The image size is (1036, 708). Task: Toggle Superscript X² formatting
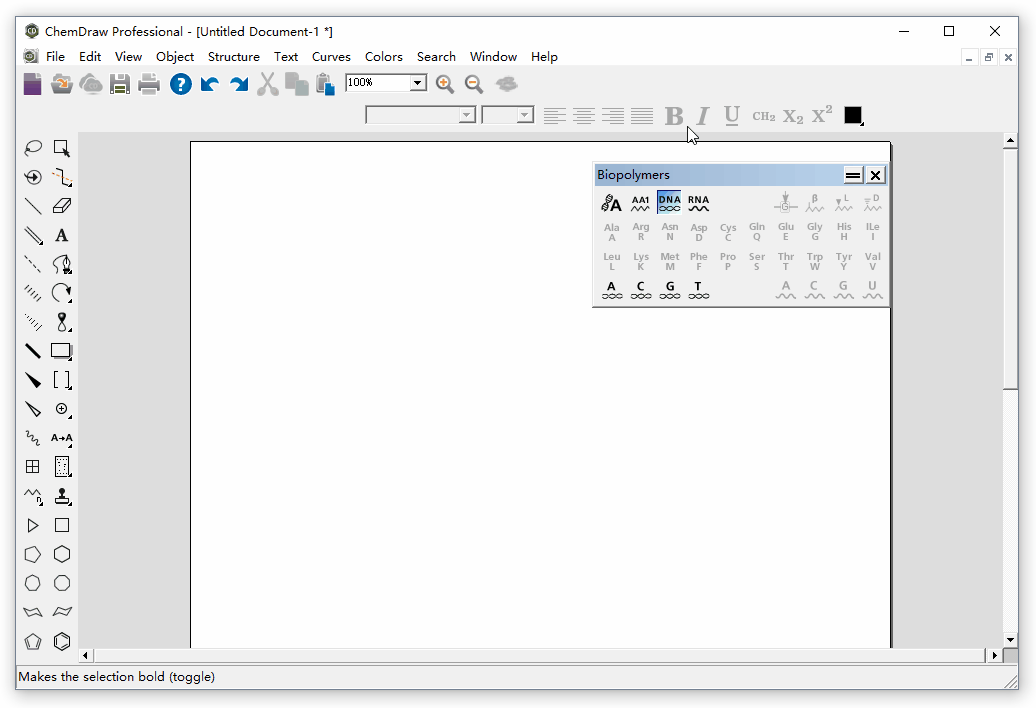(x=822, y=115)
